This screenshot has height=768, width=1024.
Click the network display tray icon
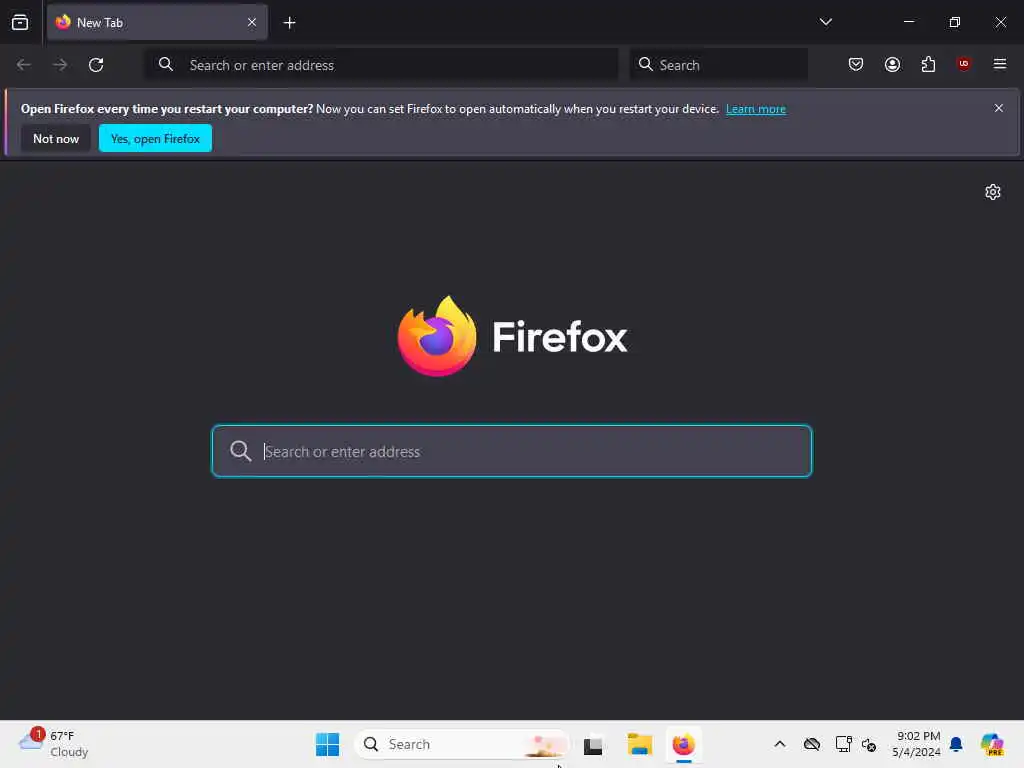pyautogui.click(x=843, y=744)
